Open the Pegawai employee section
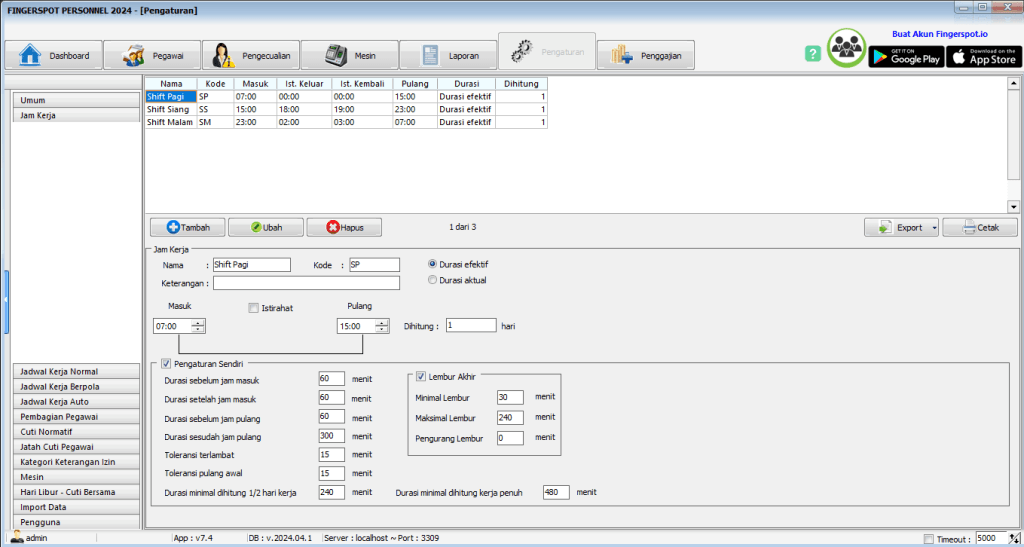The image size is (1024, 547). pyautogui.click(x=152, y=55)
